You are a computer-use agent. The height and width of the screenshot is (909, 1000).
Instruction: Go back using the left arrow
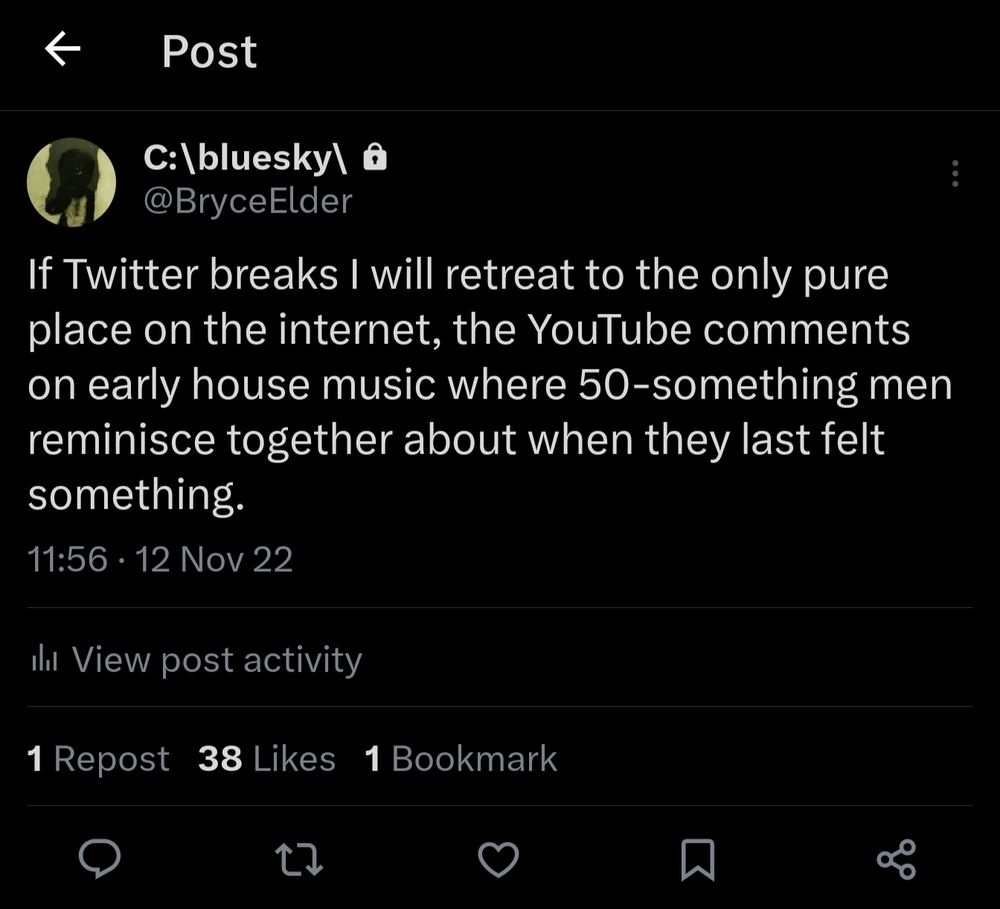coord(63,51)
